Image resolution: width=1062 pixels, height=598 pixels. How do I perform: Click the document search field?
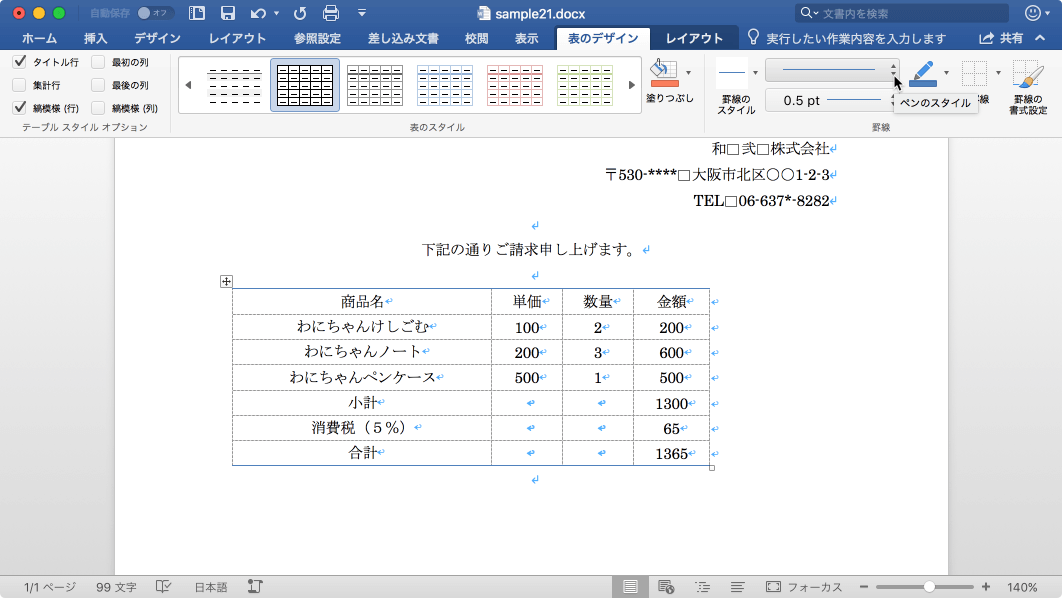(x=902, y=13)
